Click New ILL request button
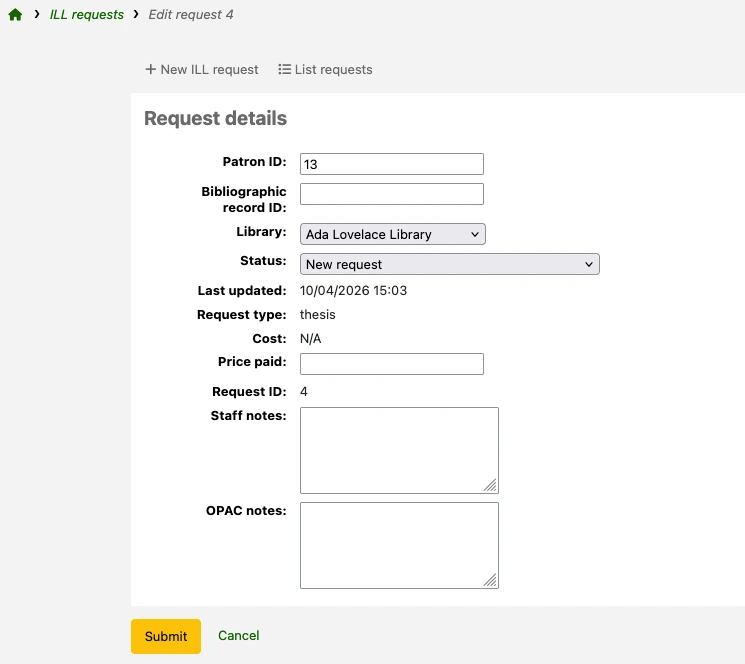 [x=201, y=69]
